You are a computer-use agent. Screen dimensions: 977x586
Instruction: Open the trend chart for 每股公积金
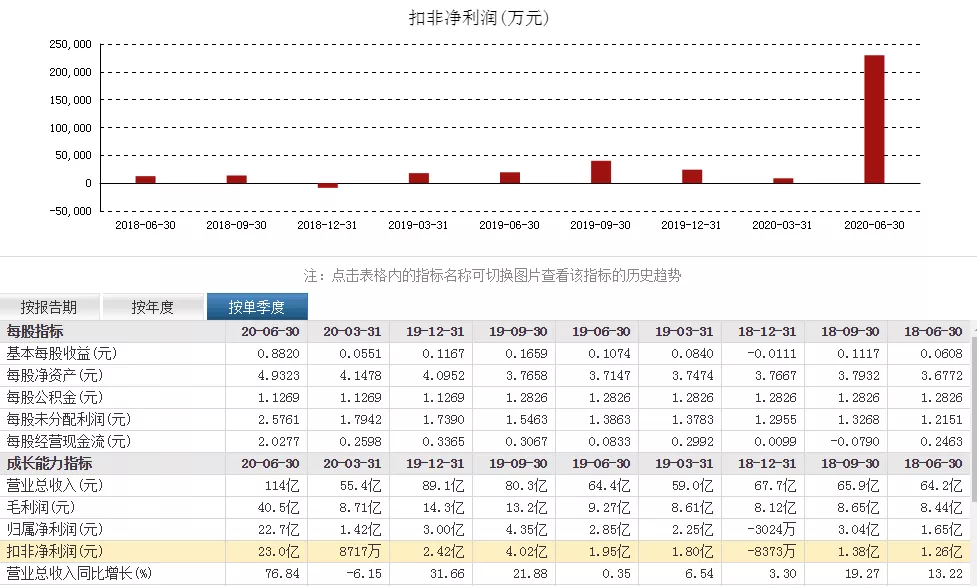pyautogui.click(x=50, y=398)
